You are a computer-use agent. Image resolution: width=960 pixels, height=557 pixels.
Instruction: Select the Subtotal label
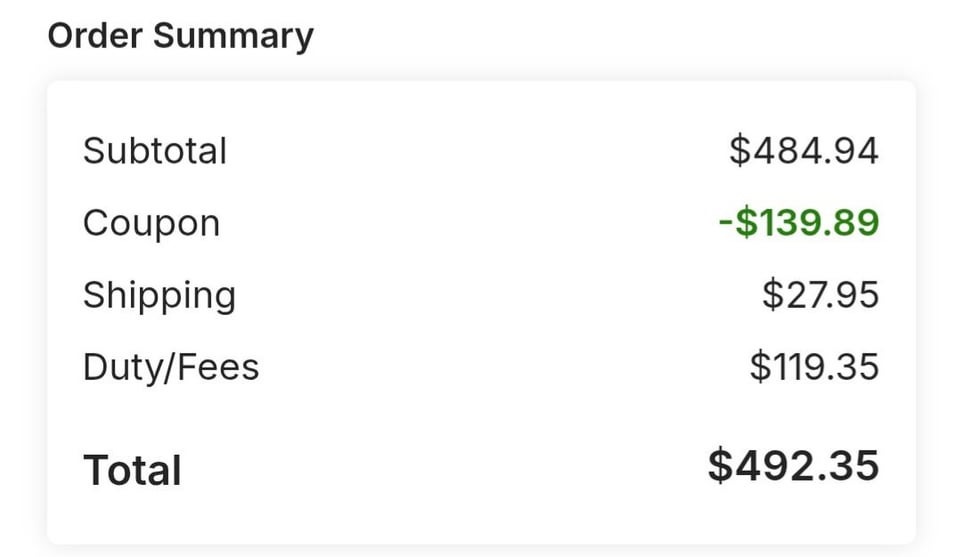(155, 151)
